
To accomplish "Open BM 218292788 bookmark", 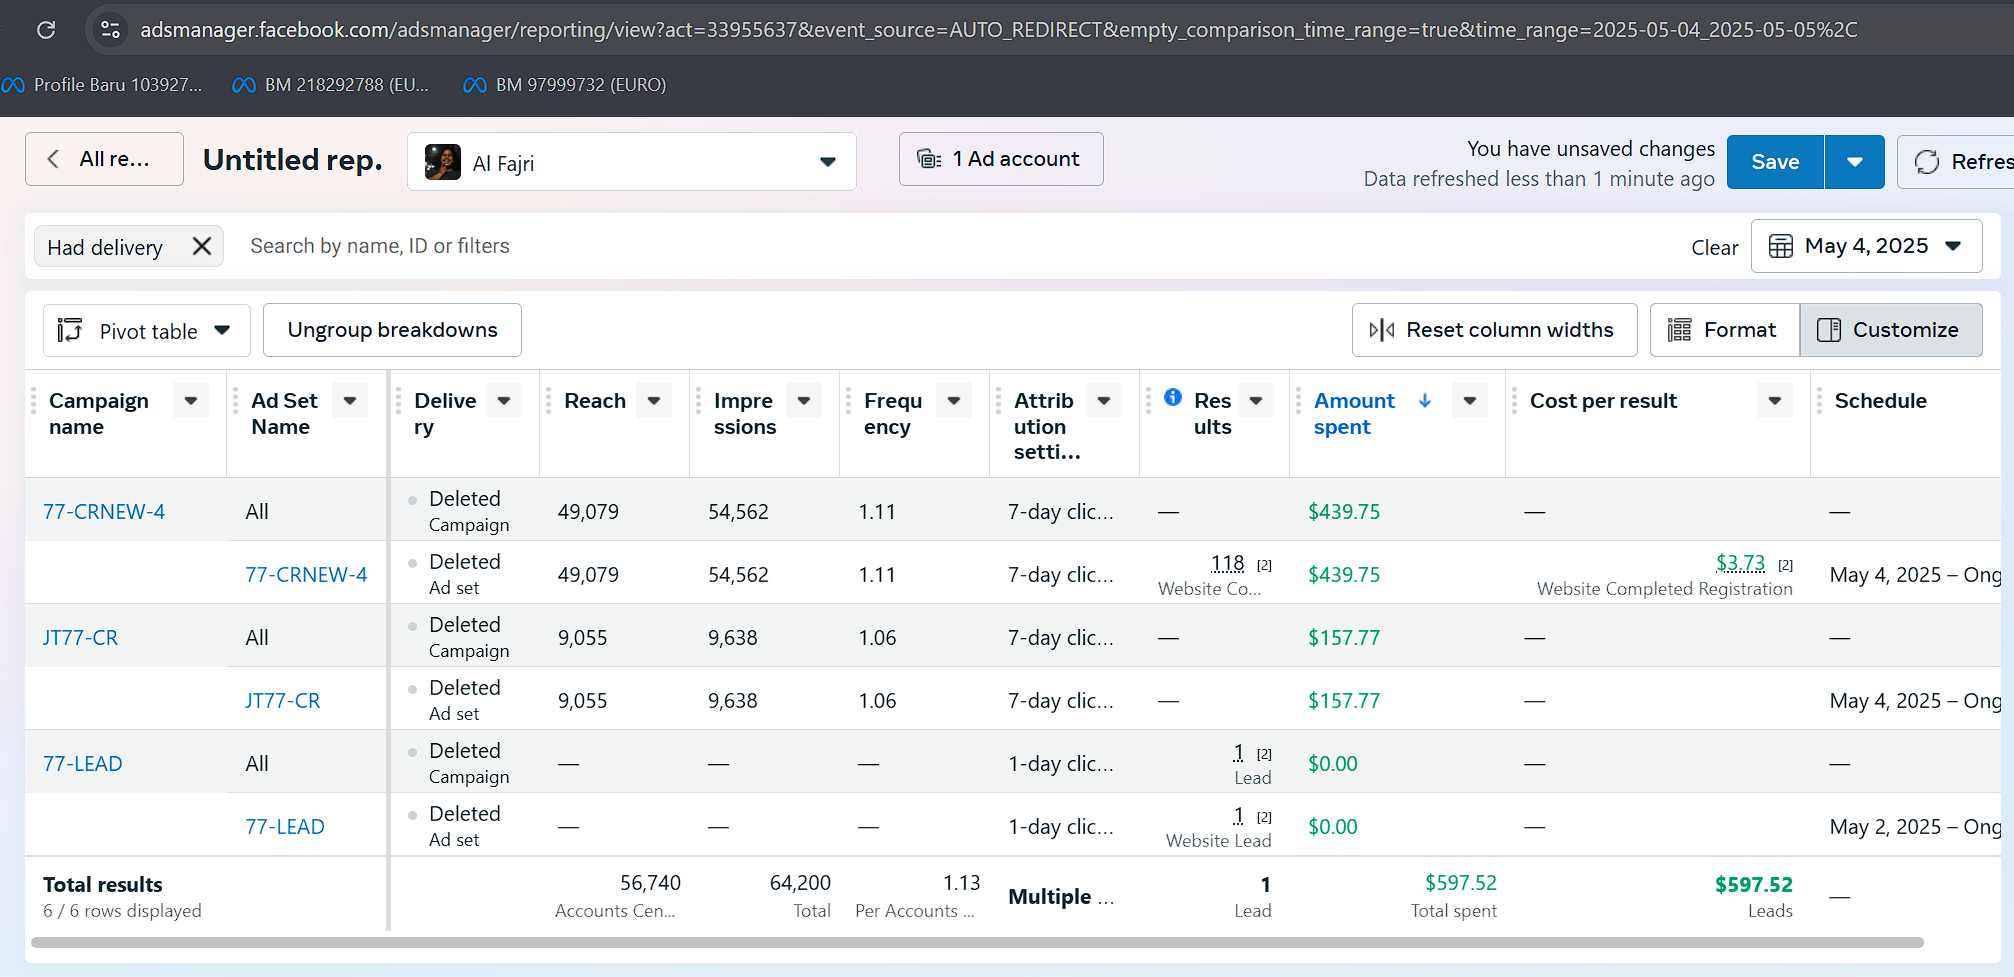I will click(331, 85).
